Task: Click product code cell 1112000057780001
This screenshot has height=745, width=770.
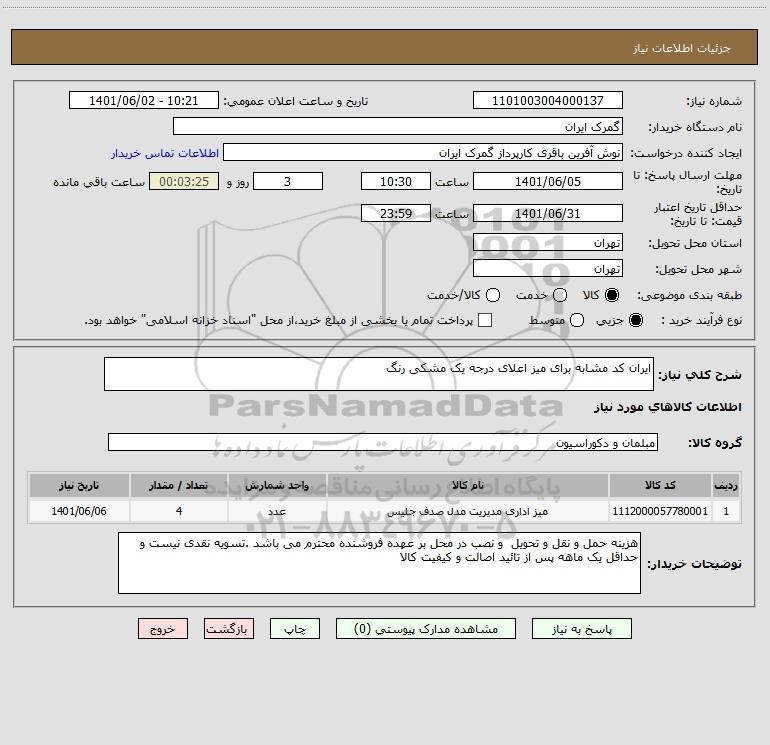Action: (x=660, y=511)
